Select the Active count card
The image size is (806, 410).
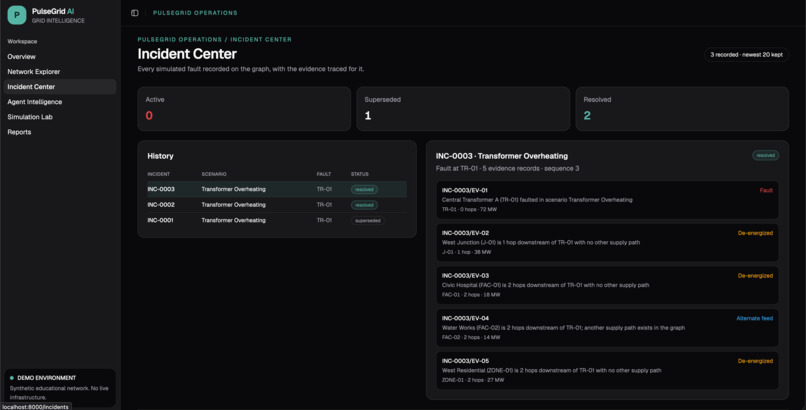tap(244, 108)
